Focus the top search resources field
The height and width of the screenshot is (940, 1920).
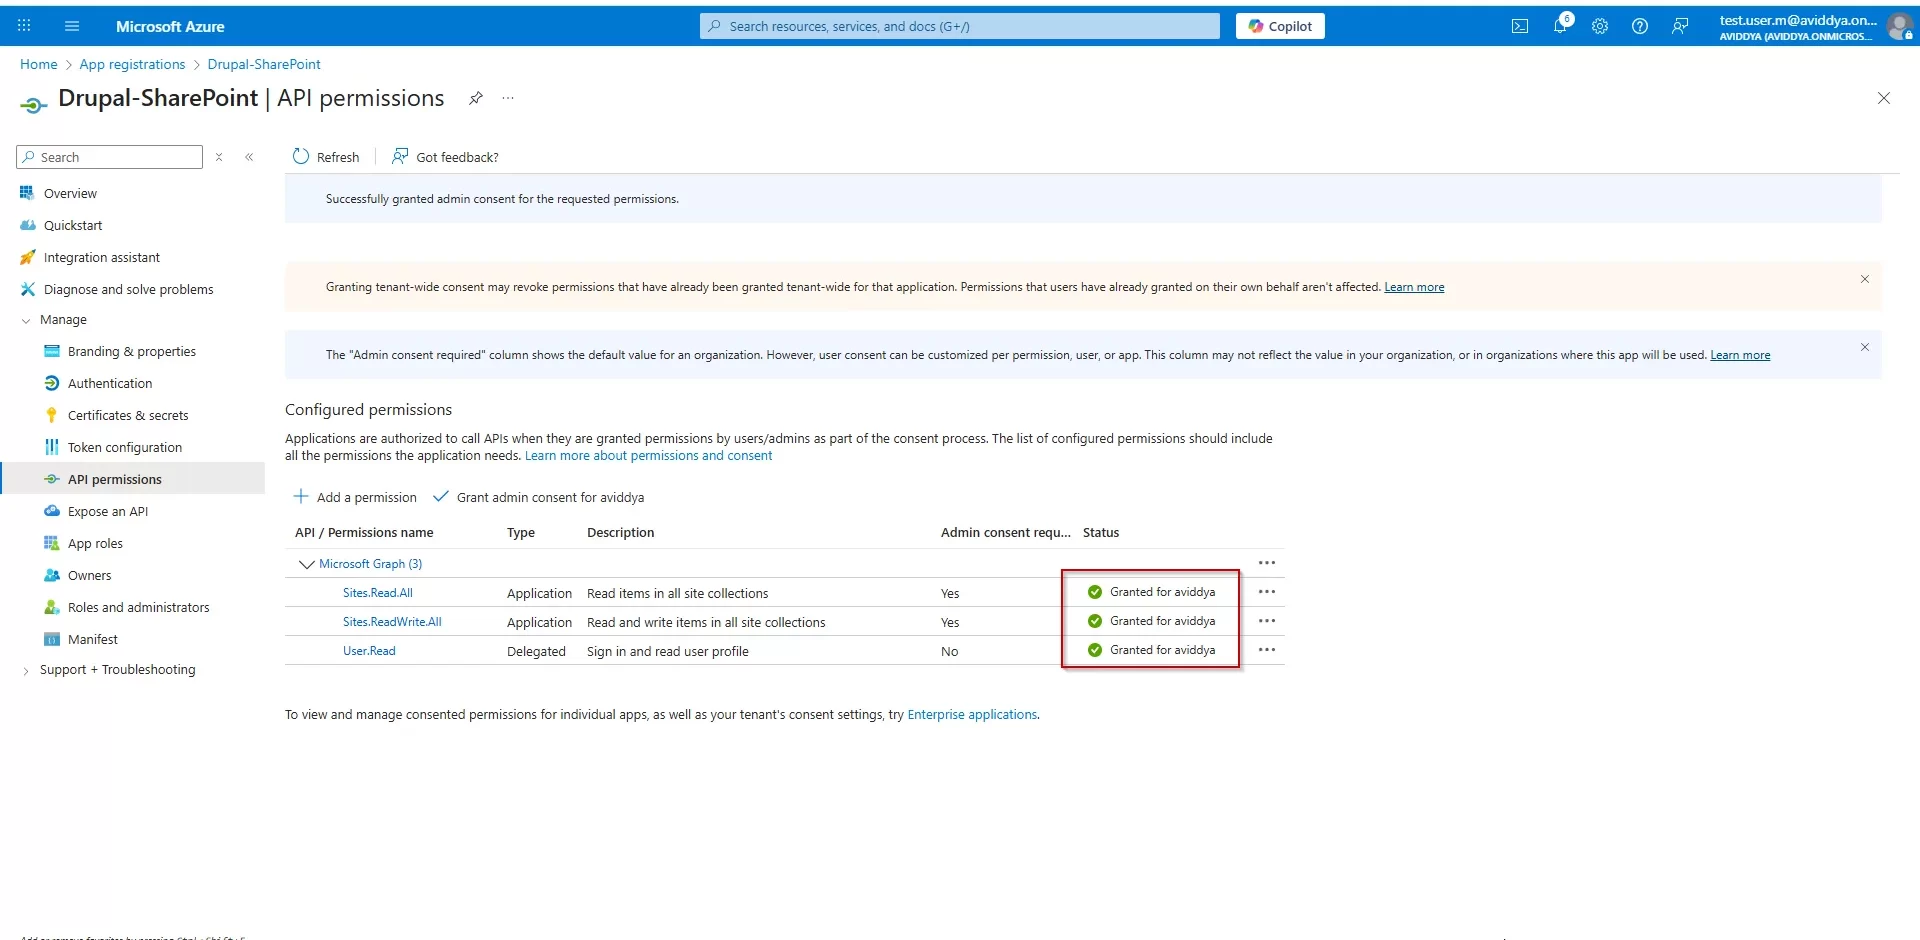point(960,26)
